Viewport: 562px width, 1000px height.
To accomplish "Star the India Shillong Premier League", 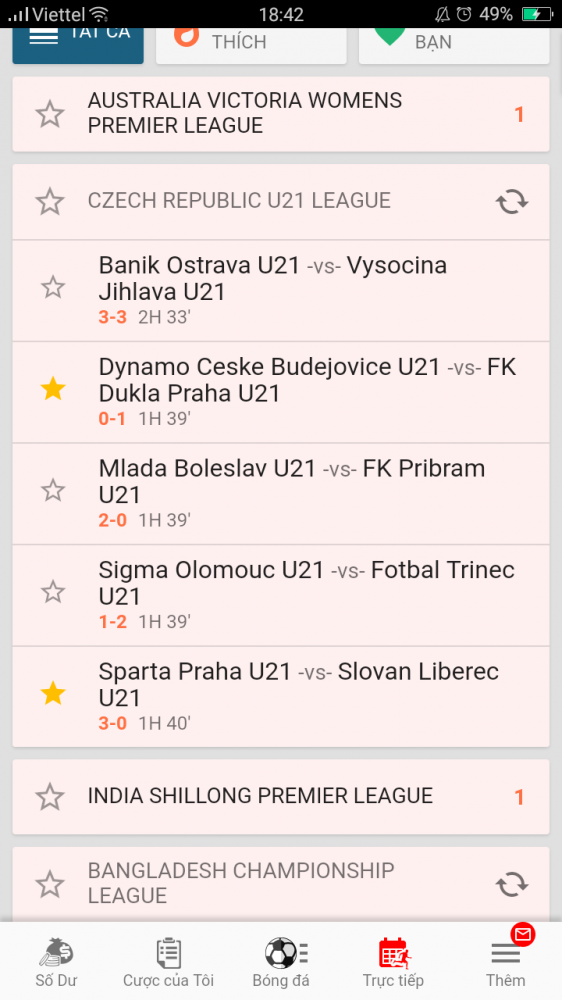I will click(50, 797).
